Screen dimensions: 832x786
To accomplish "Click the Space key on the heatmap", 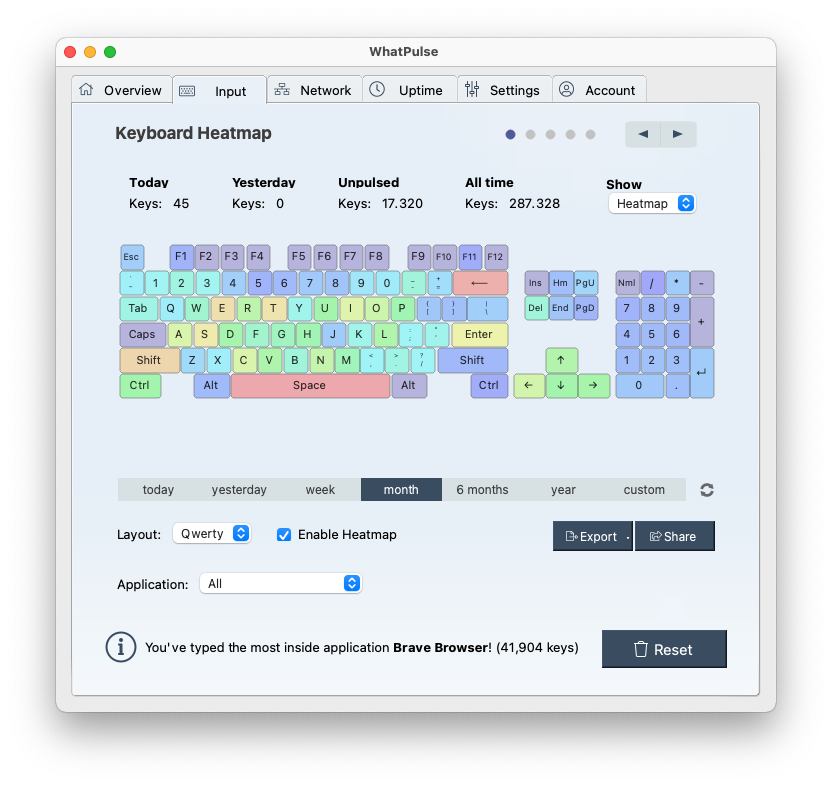I will 310,385.
